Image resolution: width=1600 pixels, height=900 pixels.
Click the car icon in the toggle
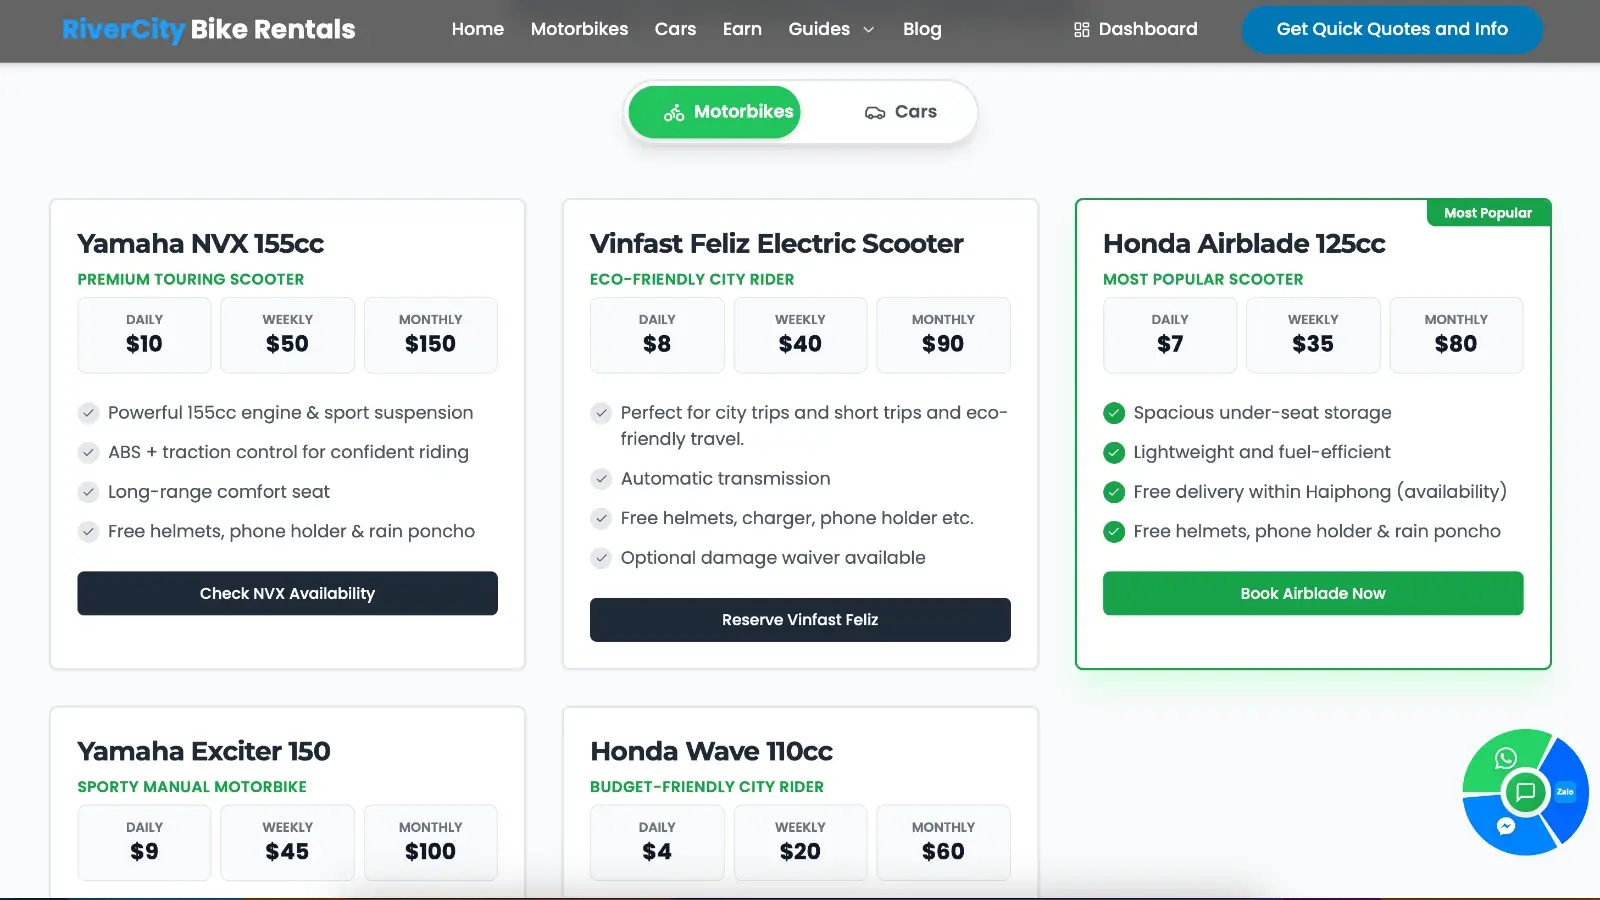[x=875, y=113]
